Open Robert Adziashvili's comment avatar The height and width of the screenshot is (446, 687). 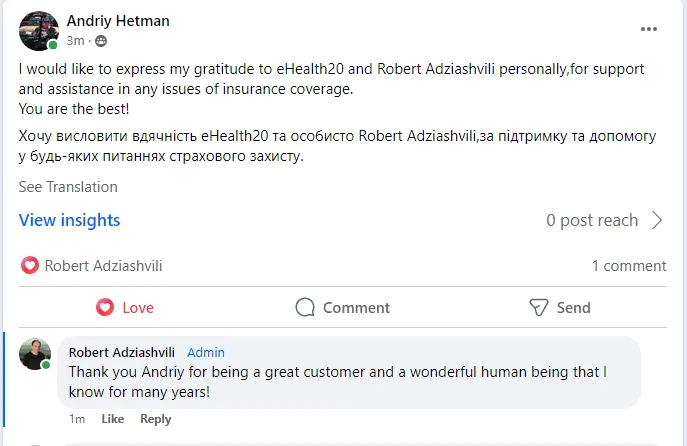[35, 354]
